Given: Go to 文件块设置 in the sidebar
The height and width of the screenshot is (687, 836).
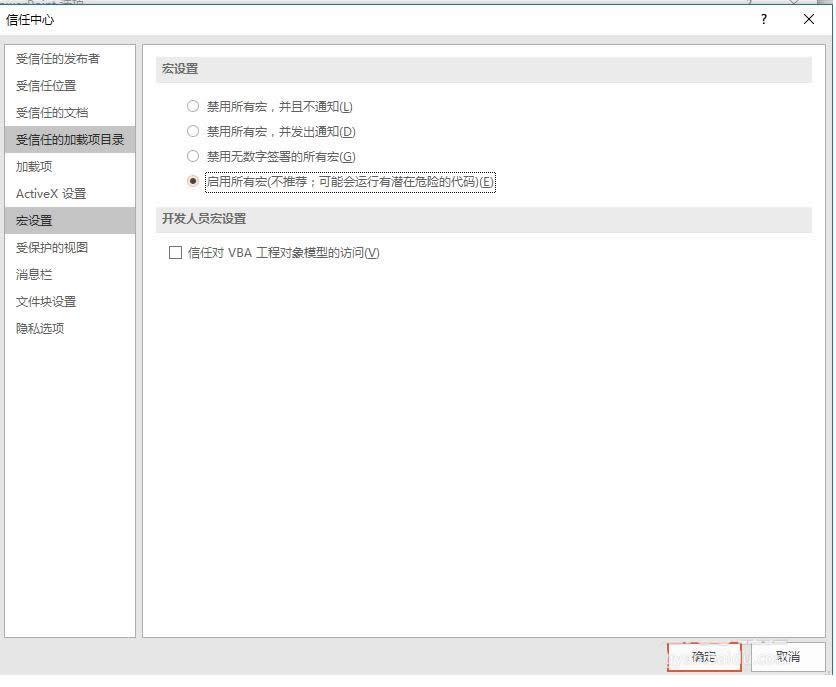Looking at the screenshot, I should 46,302.
